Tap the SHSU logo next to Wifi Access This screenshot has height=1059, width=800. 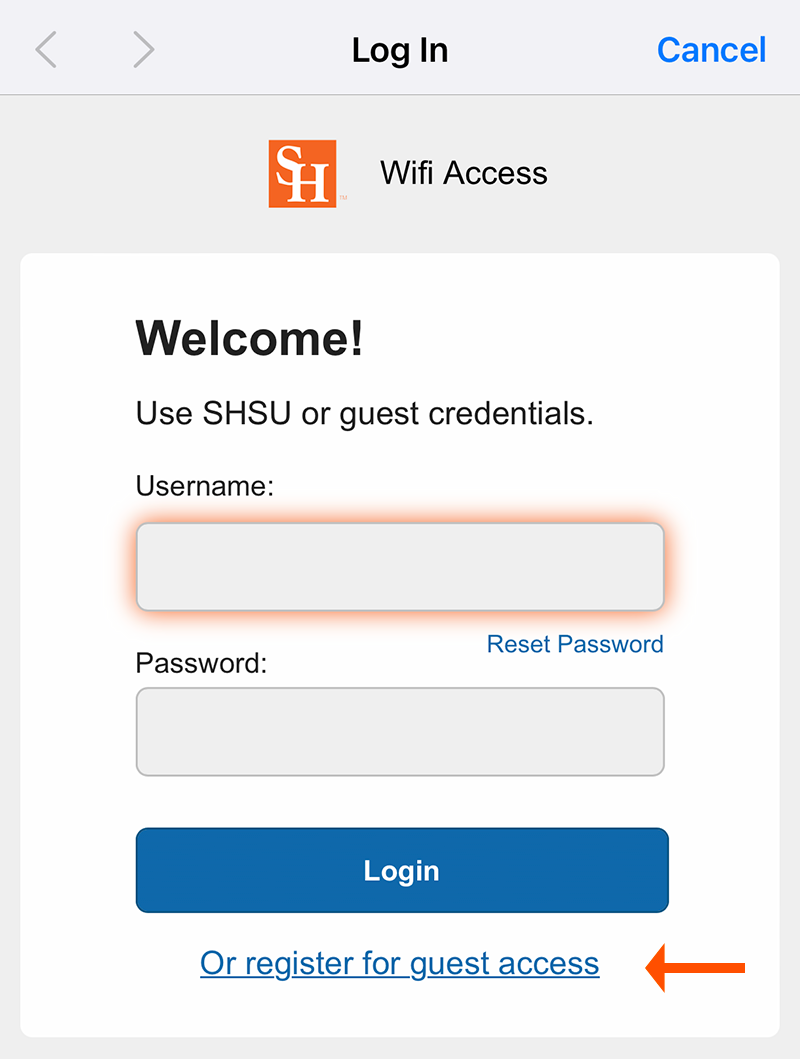(x=303, y=172)
